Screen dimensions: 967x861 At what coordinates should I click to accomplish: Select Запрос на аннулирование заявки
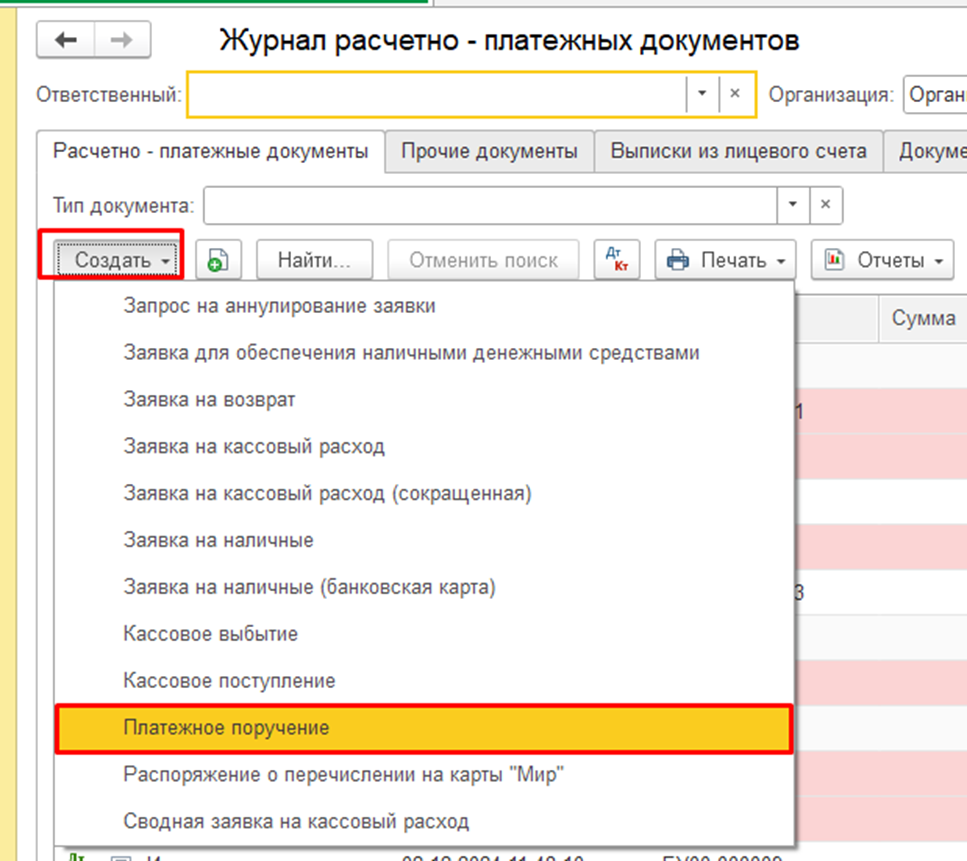tap(424, 306)
